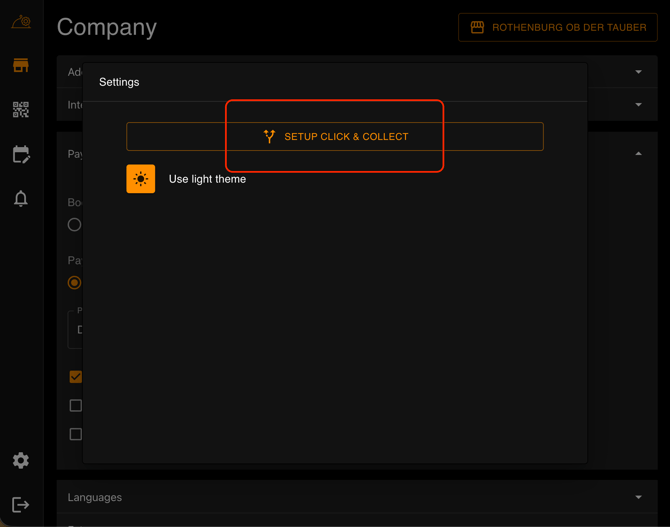The image size is (670, 527).
Task: Open settings gear in sidebar
Action: click(21, 460)
